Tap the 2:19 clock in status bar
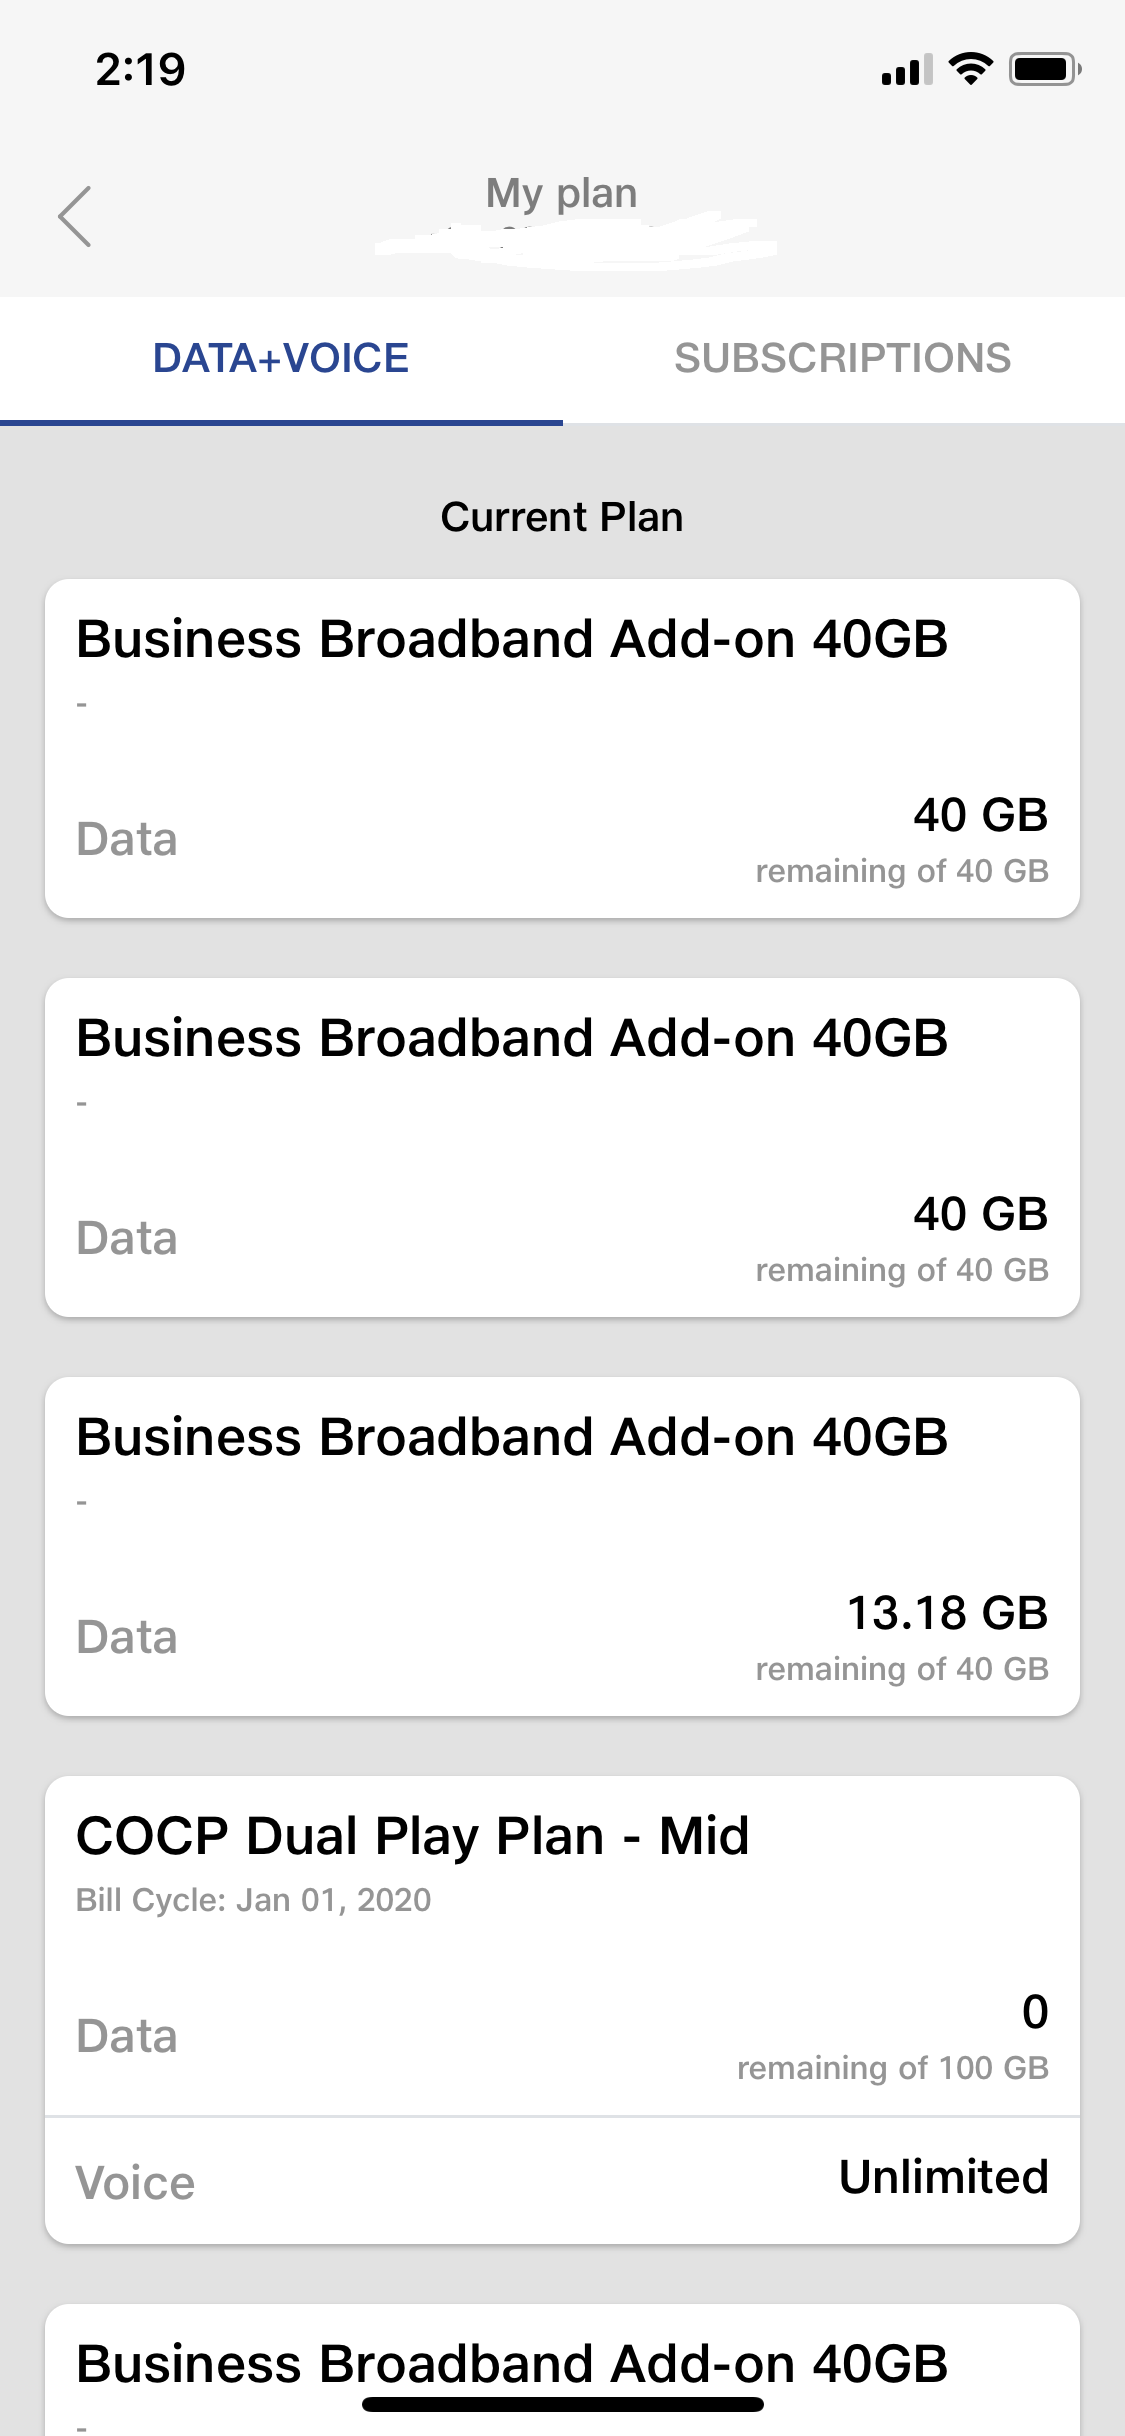1125x2436 pixels. pyautogui.click(x=141, y=70)
